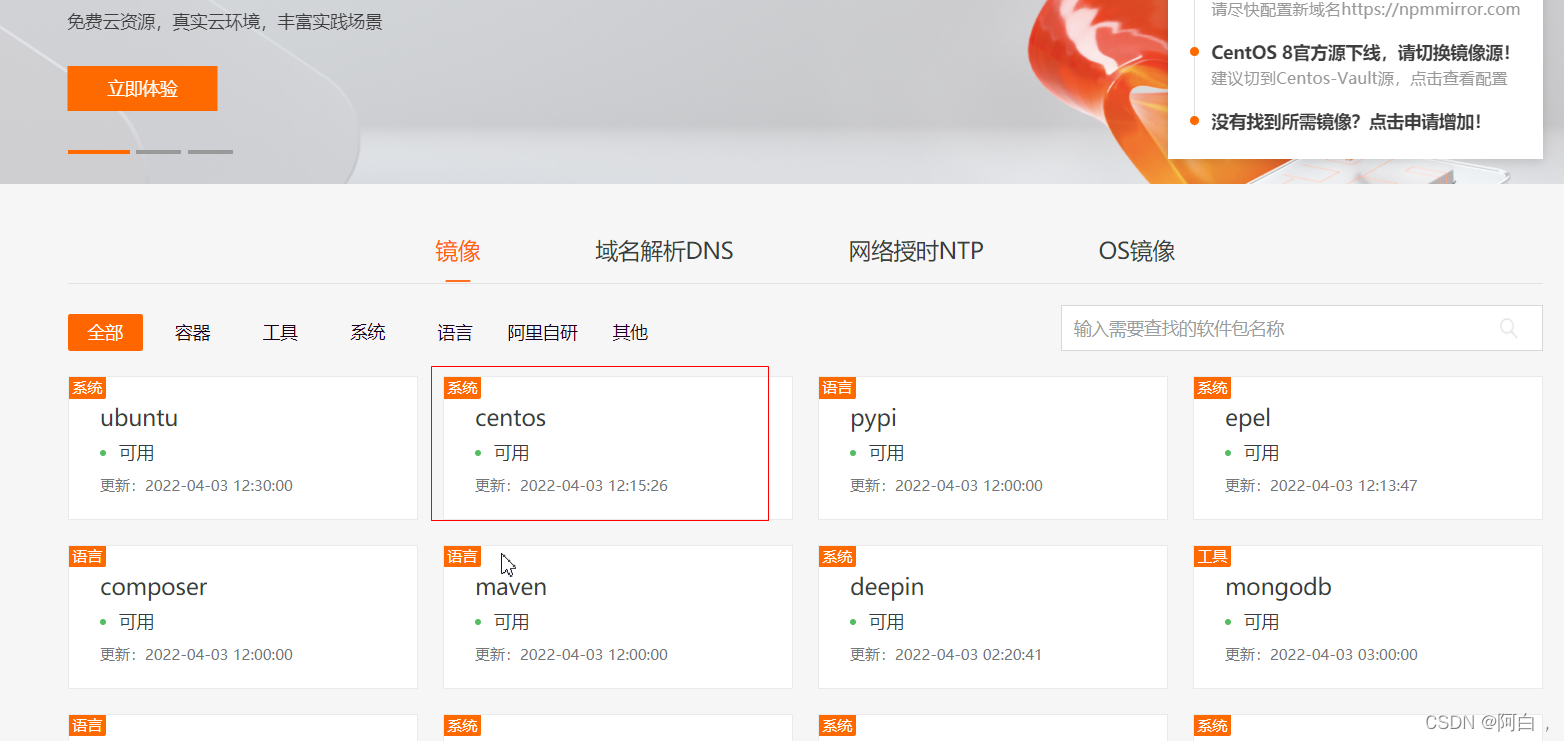
Task: Click the 免费云资源 banner subtitle text
Action: pyautogui.click(x=225, y=21)
